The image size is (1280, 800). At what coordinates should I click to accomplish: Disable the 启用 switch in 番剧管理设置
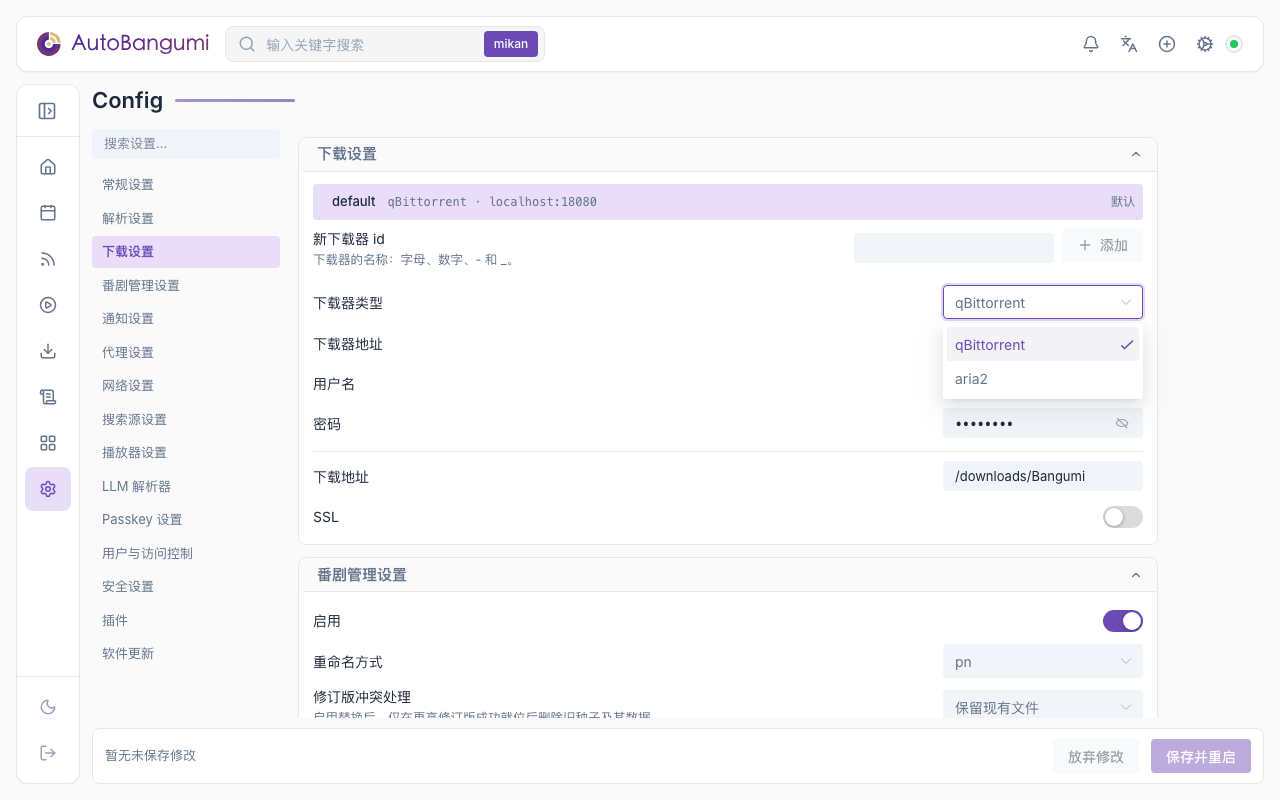pyautogui.click(x=1122, y=621)
